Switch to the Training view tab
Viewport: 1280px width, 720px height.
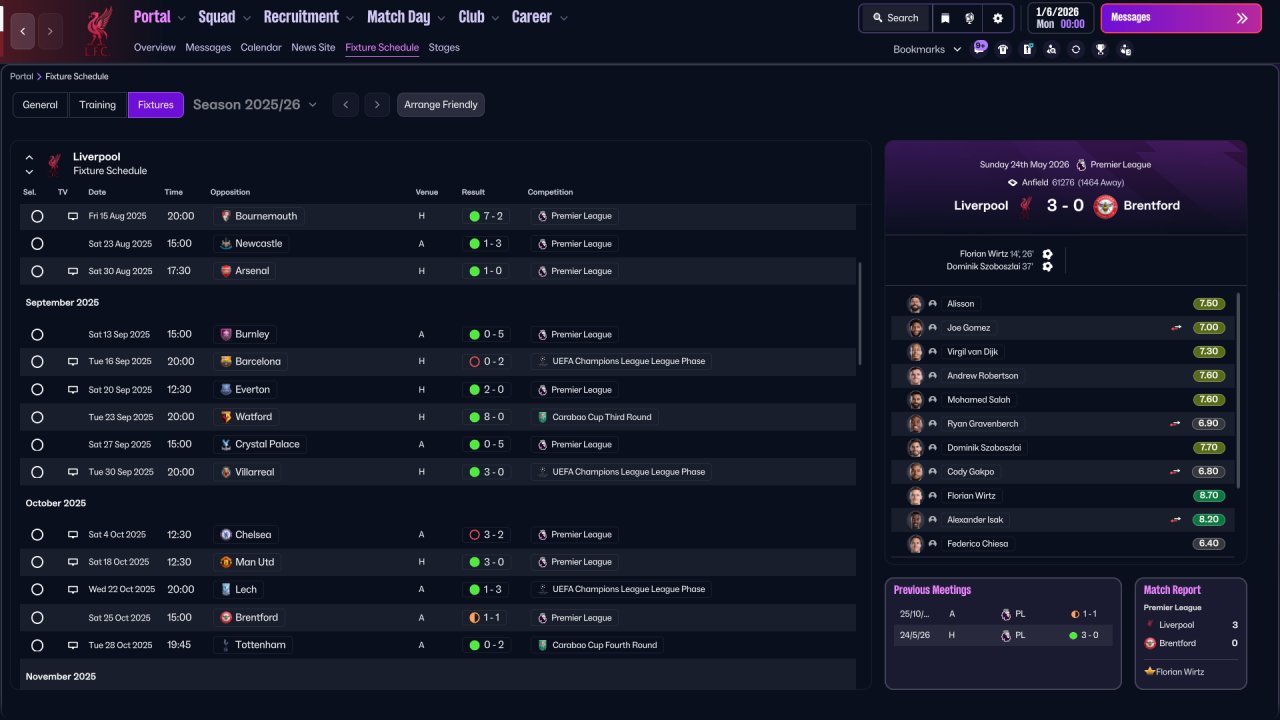coord(98,105)
